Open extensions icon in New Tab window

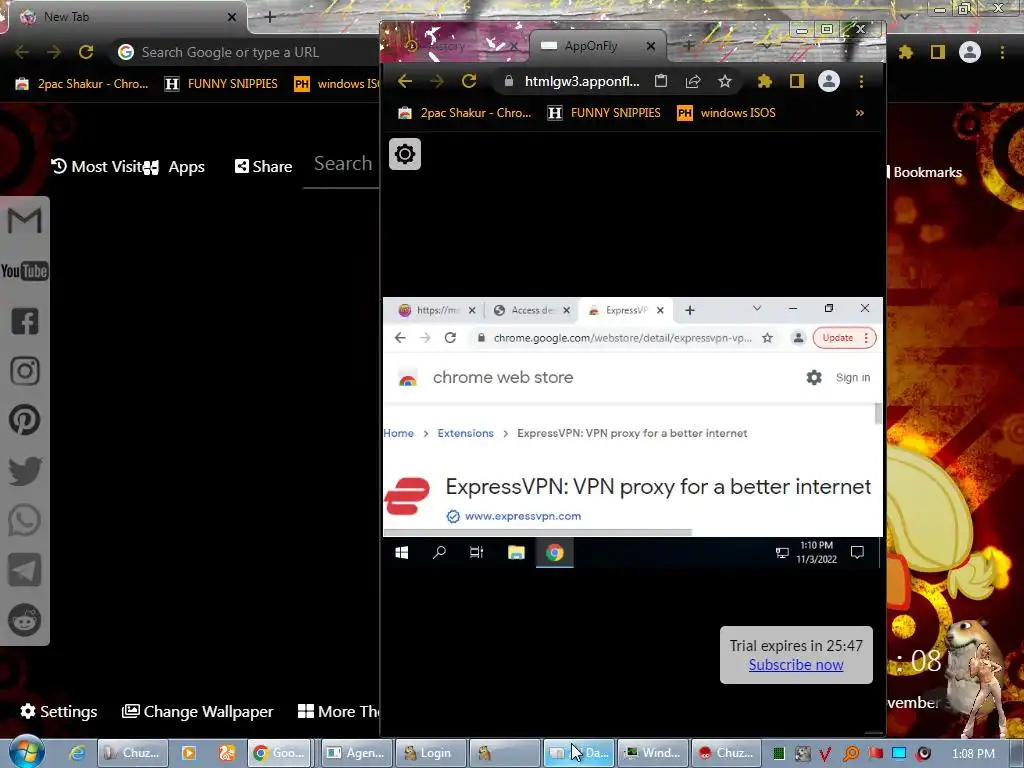click(906, 52)
